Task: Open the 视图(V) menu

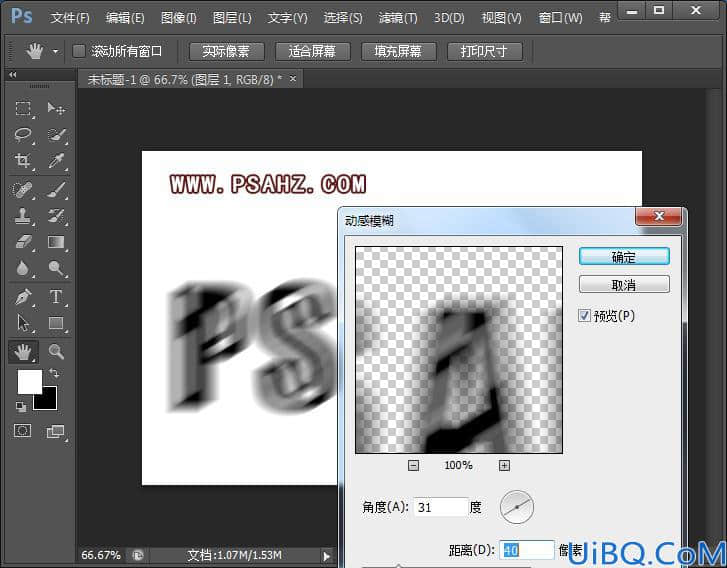Action: [501, 18]
